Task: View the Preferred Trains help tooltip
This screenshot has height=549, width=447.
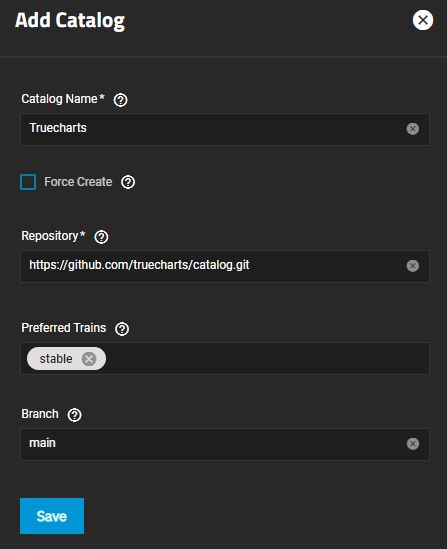Action: tap(122, 329)
